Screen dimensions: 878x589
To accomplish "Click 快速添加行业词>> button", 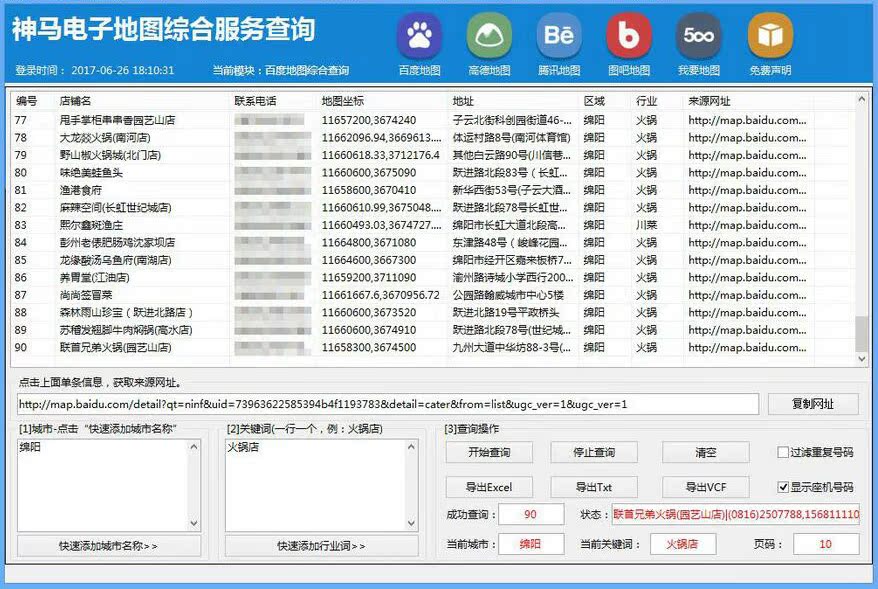I will click(x=321, y=546).
